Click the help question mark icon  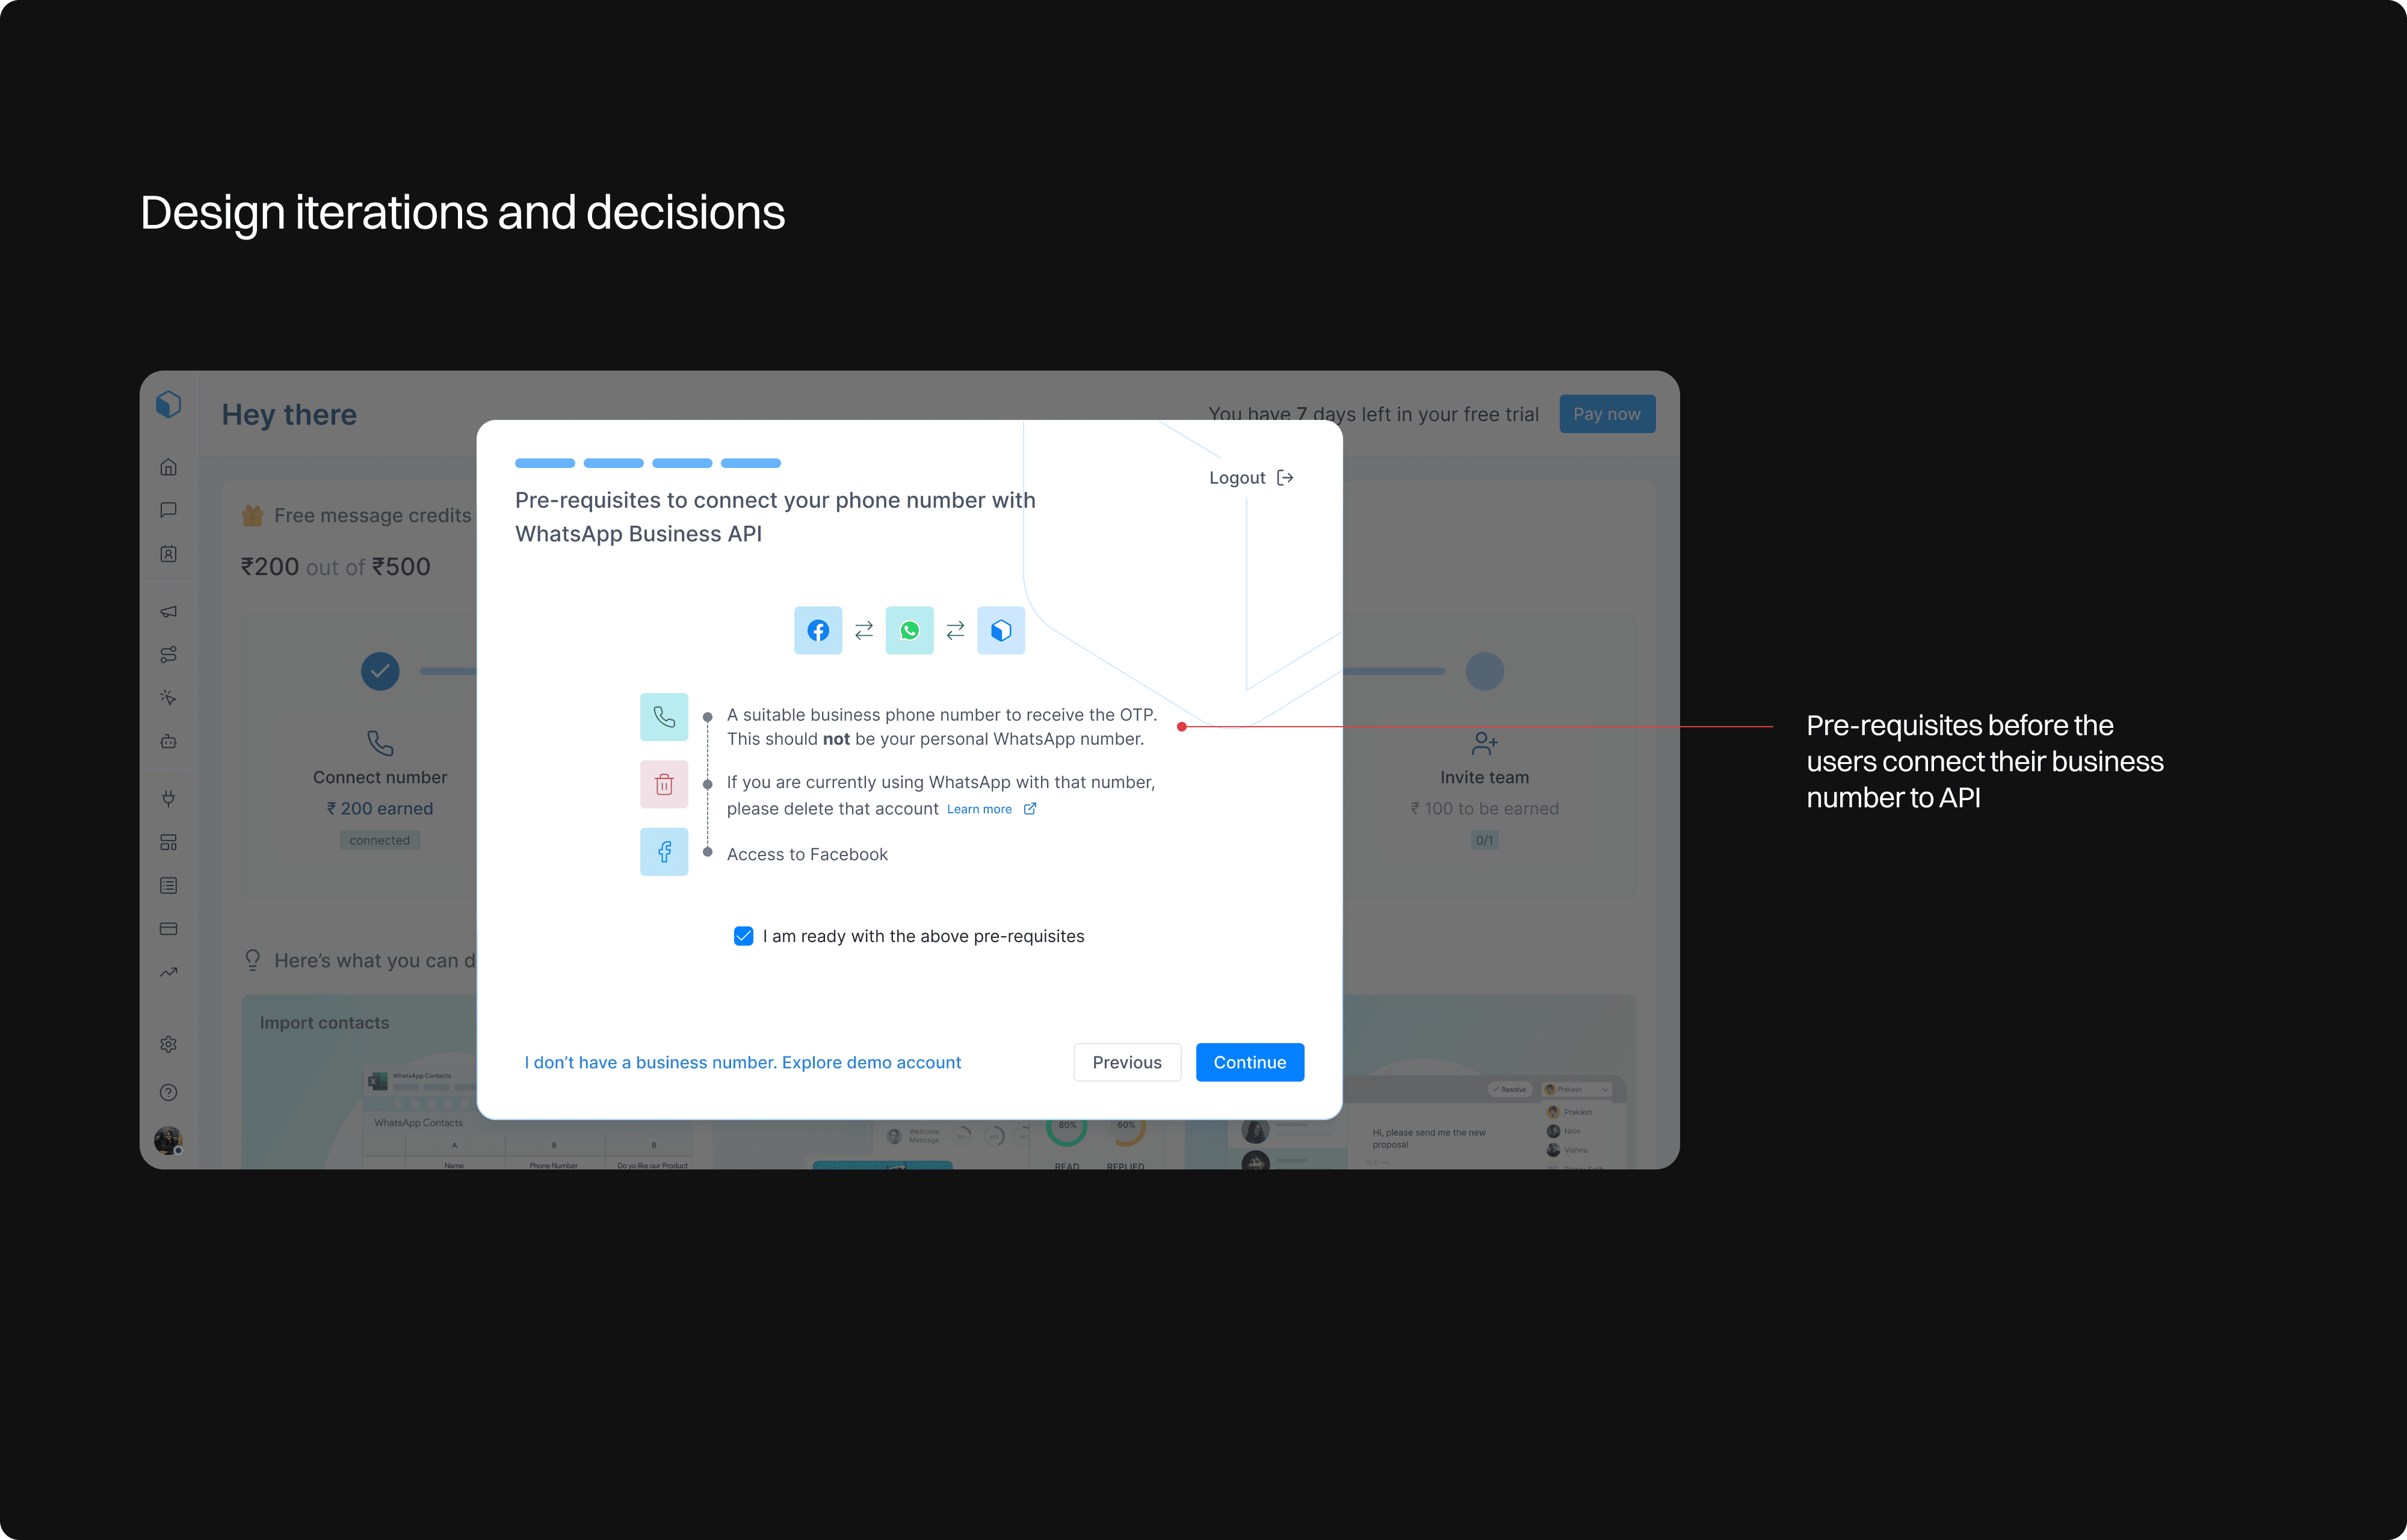click(x=169, y=1092)
